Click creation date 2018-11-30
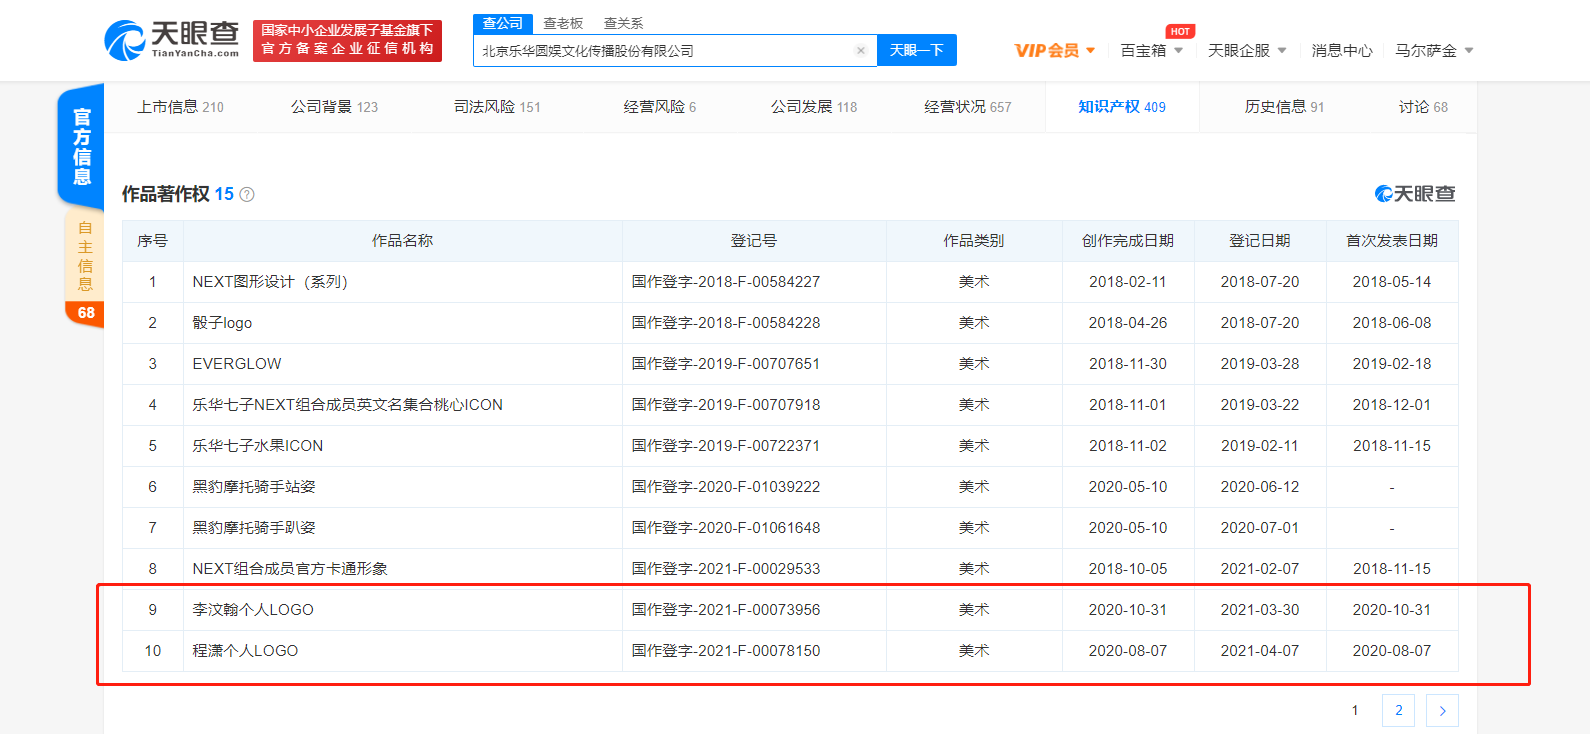1590x734 pixels. [1128, 364]
